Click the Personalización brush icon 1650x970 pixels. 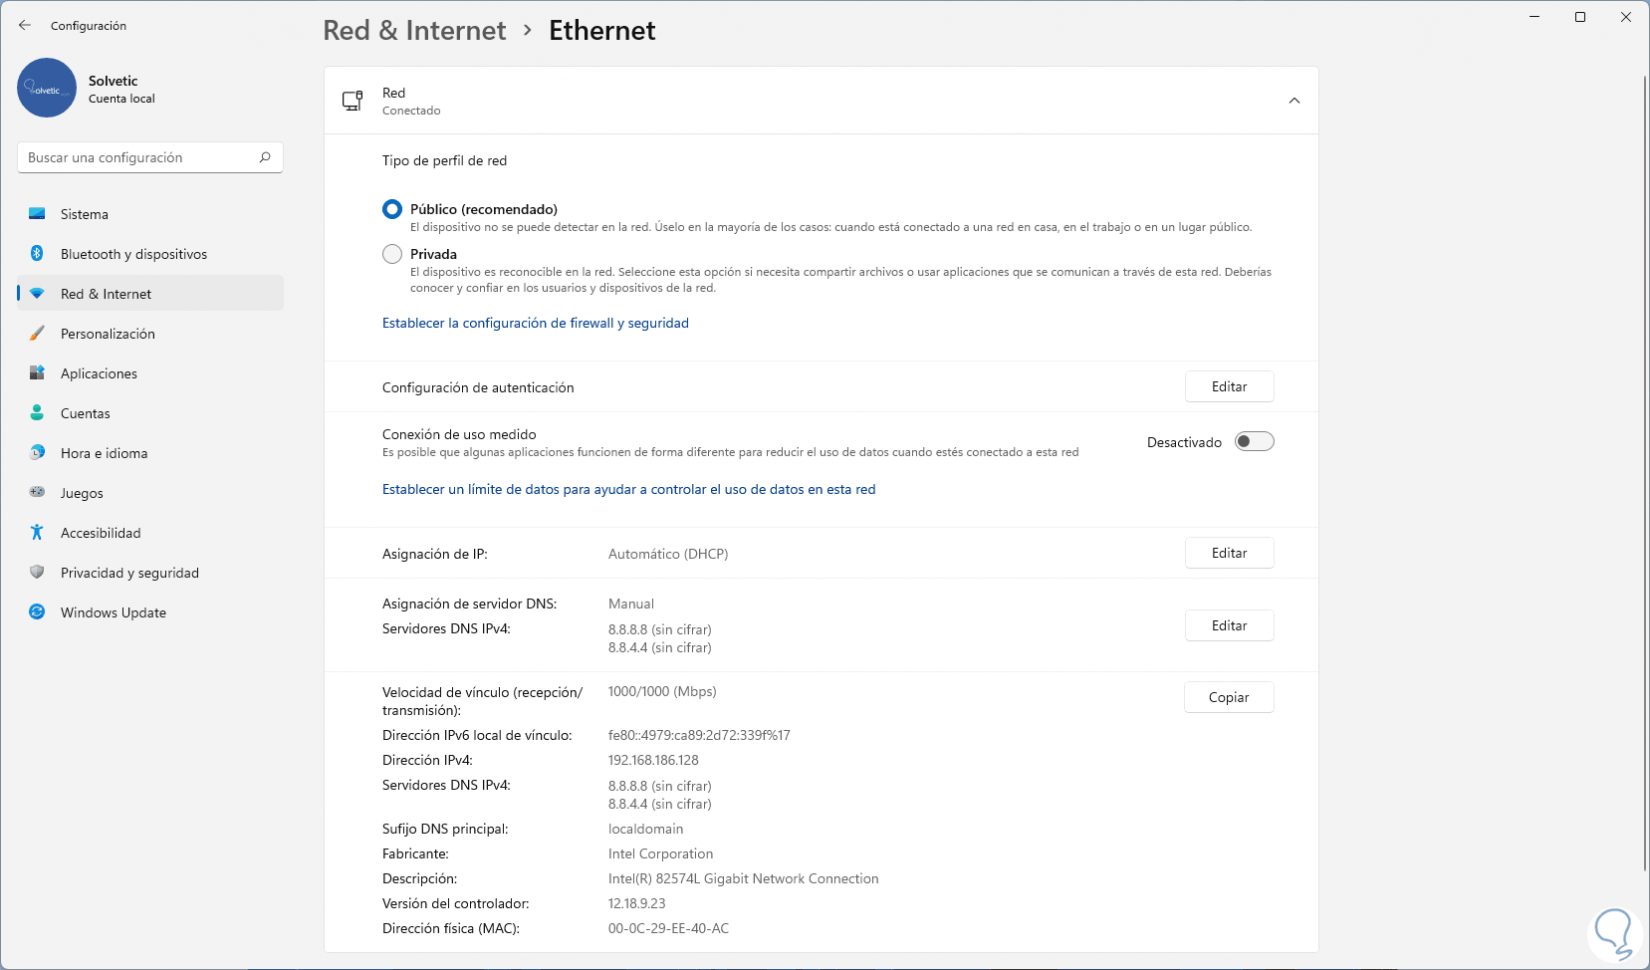click(37, 334)
